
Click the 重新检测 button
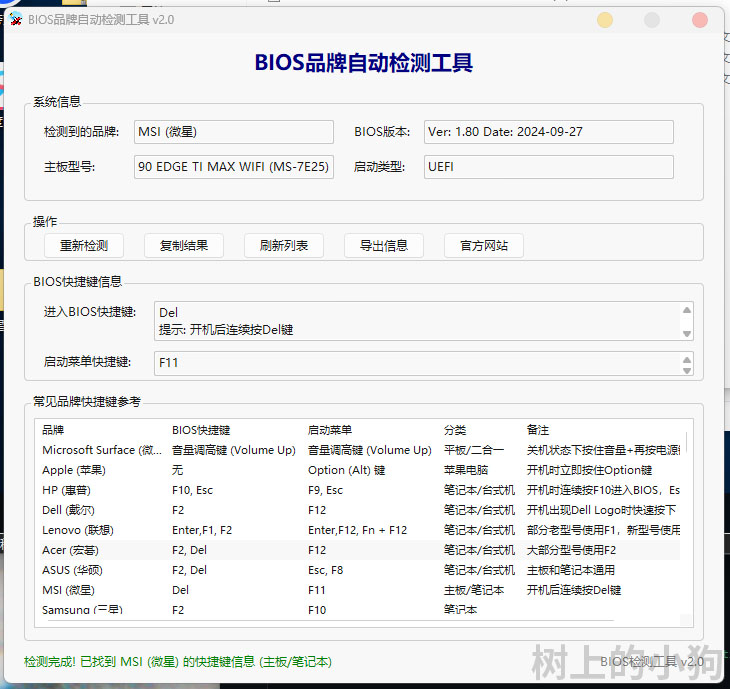point(84,245)
